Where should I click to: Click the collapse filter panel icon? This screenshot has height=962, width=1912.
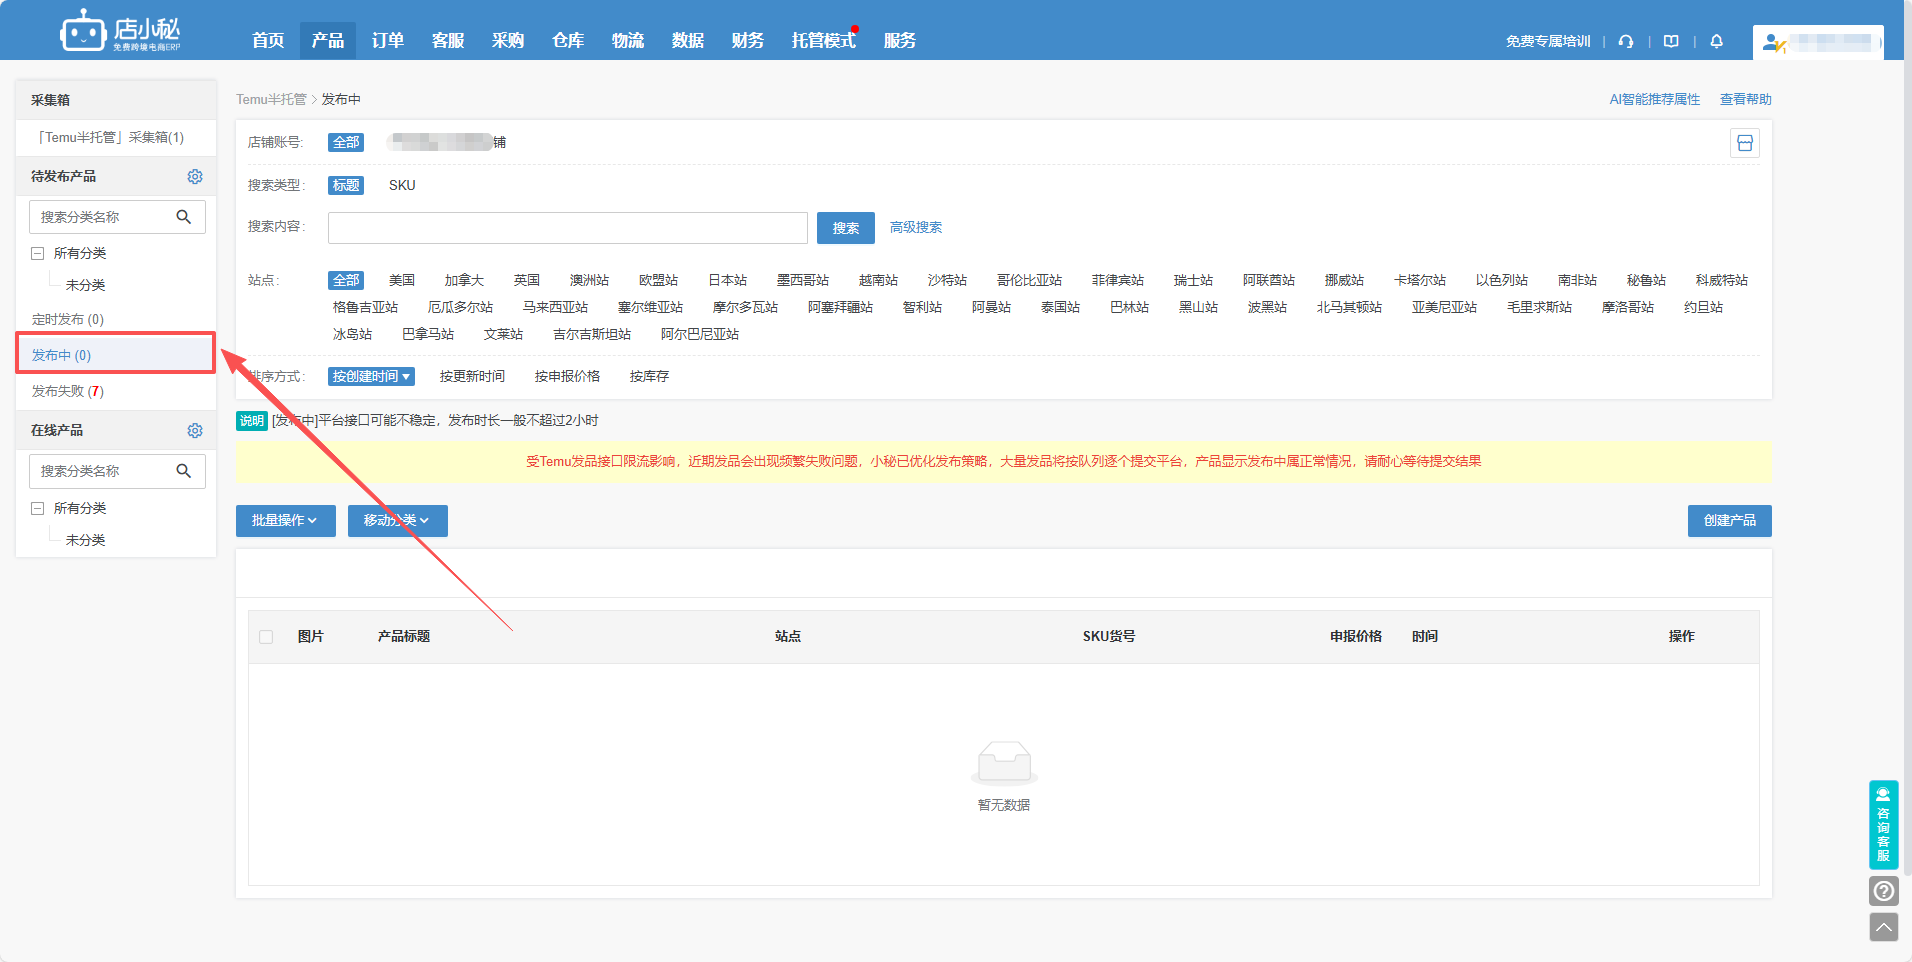coord(1745,143)
